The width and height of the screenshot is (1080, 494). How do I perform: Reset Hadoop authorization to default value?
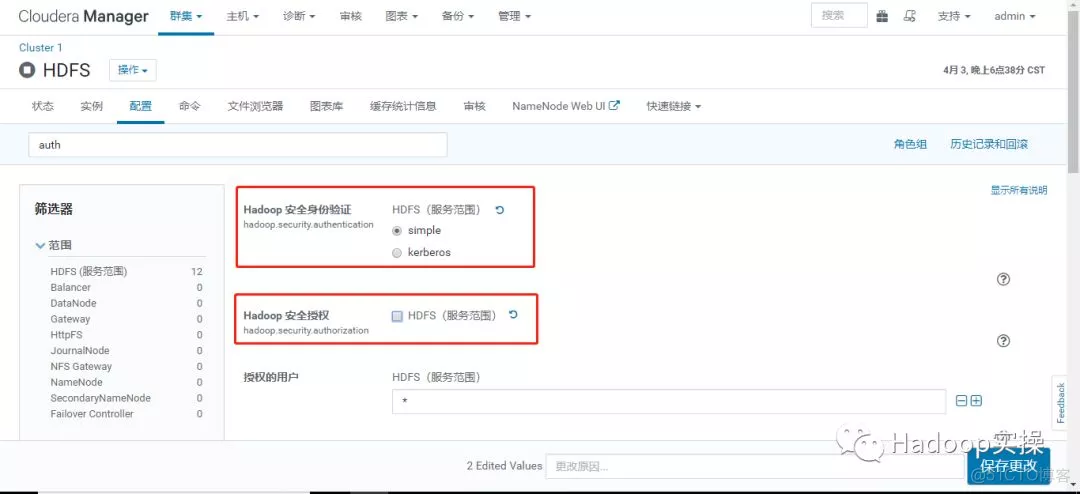click(x=513, y=314)
